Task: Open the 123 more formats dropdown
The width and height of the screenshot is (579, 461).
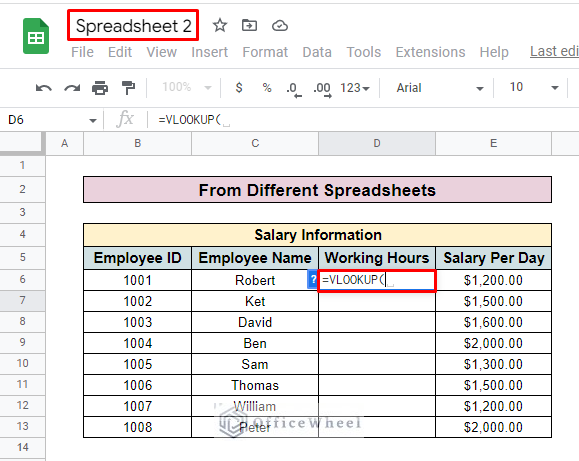Action: coord(354,88)
